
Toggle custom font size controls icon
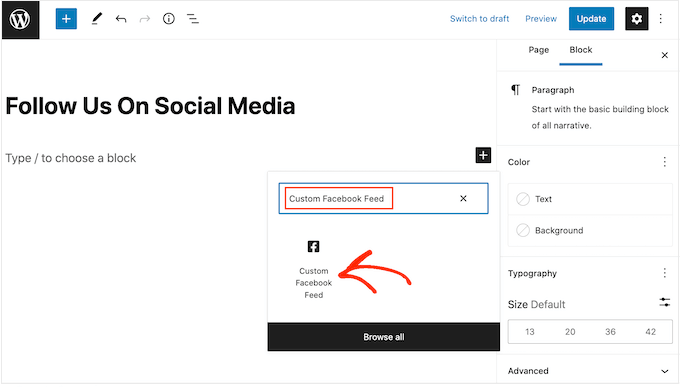pos(664,302)
